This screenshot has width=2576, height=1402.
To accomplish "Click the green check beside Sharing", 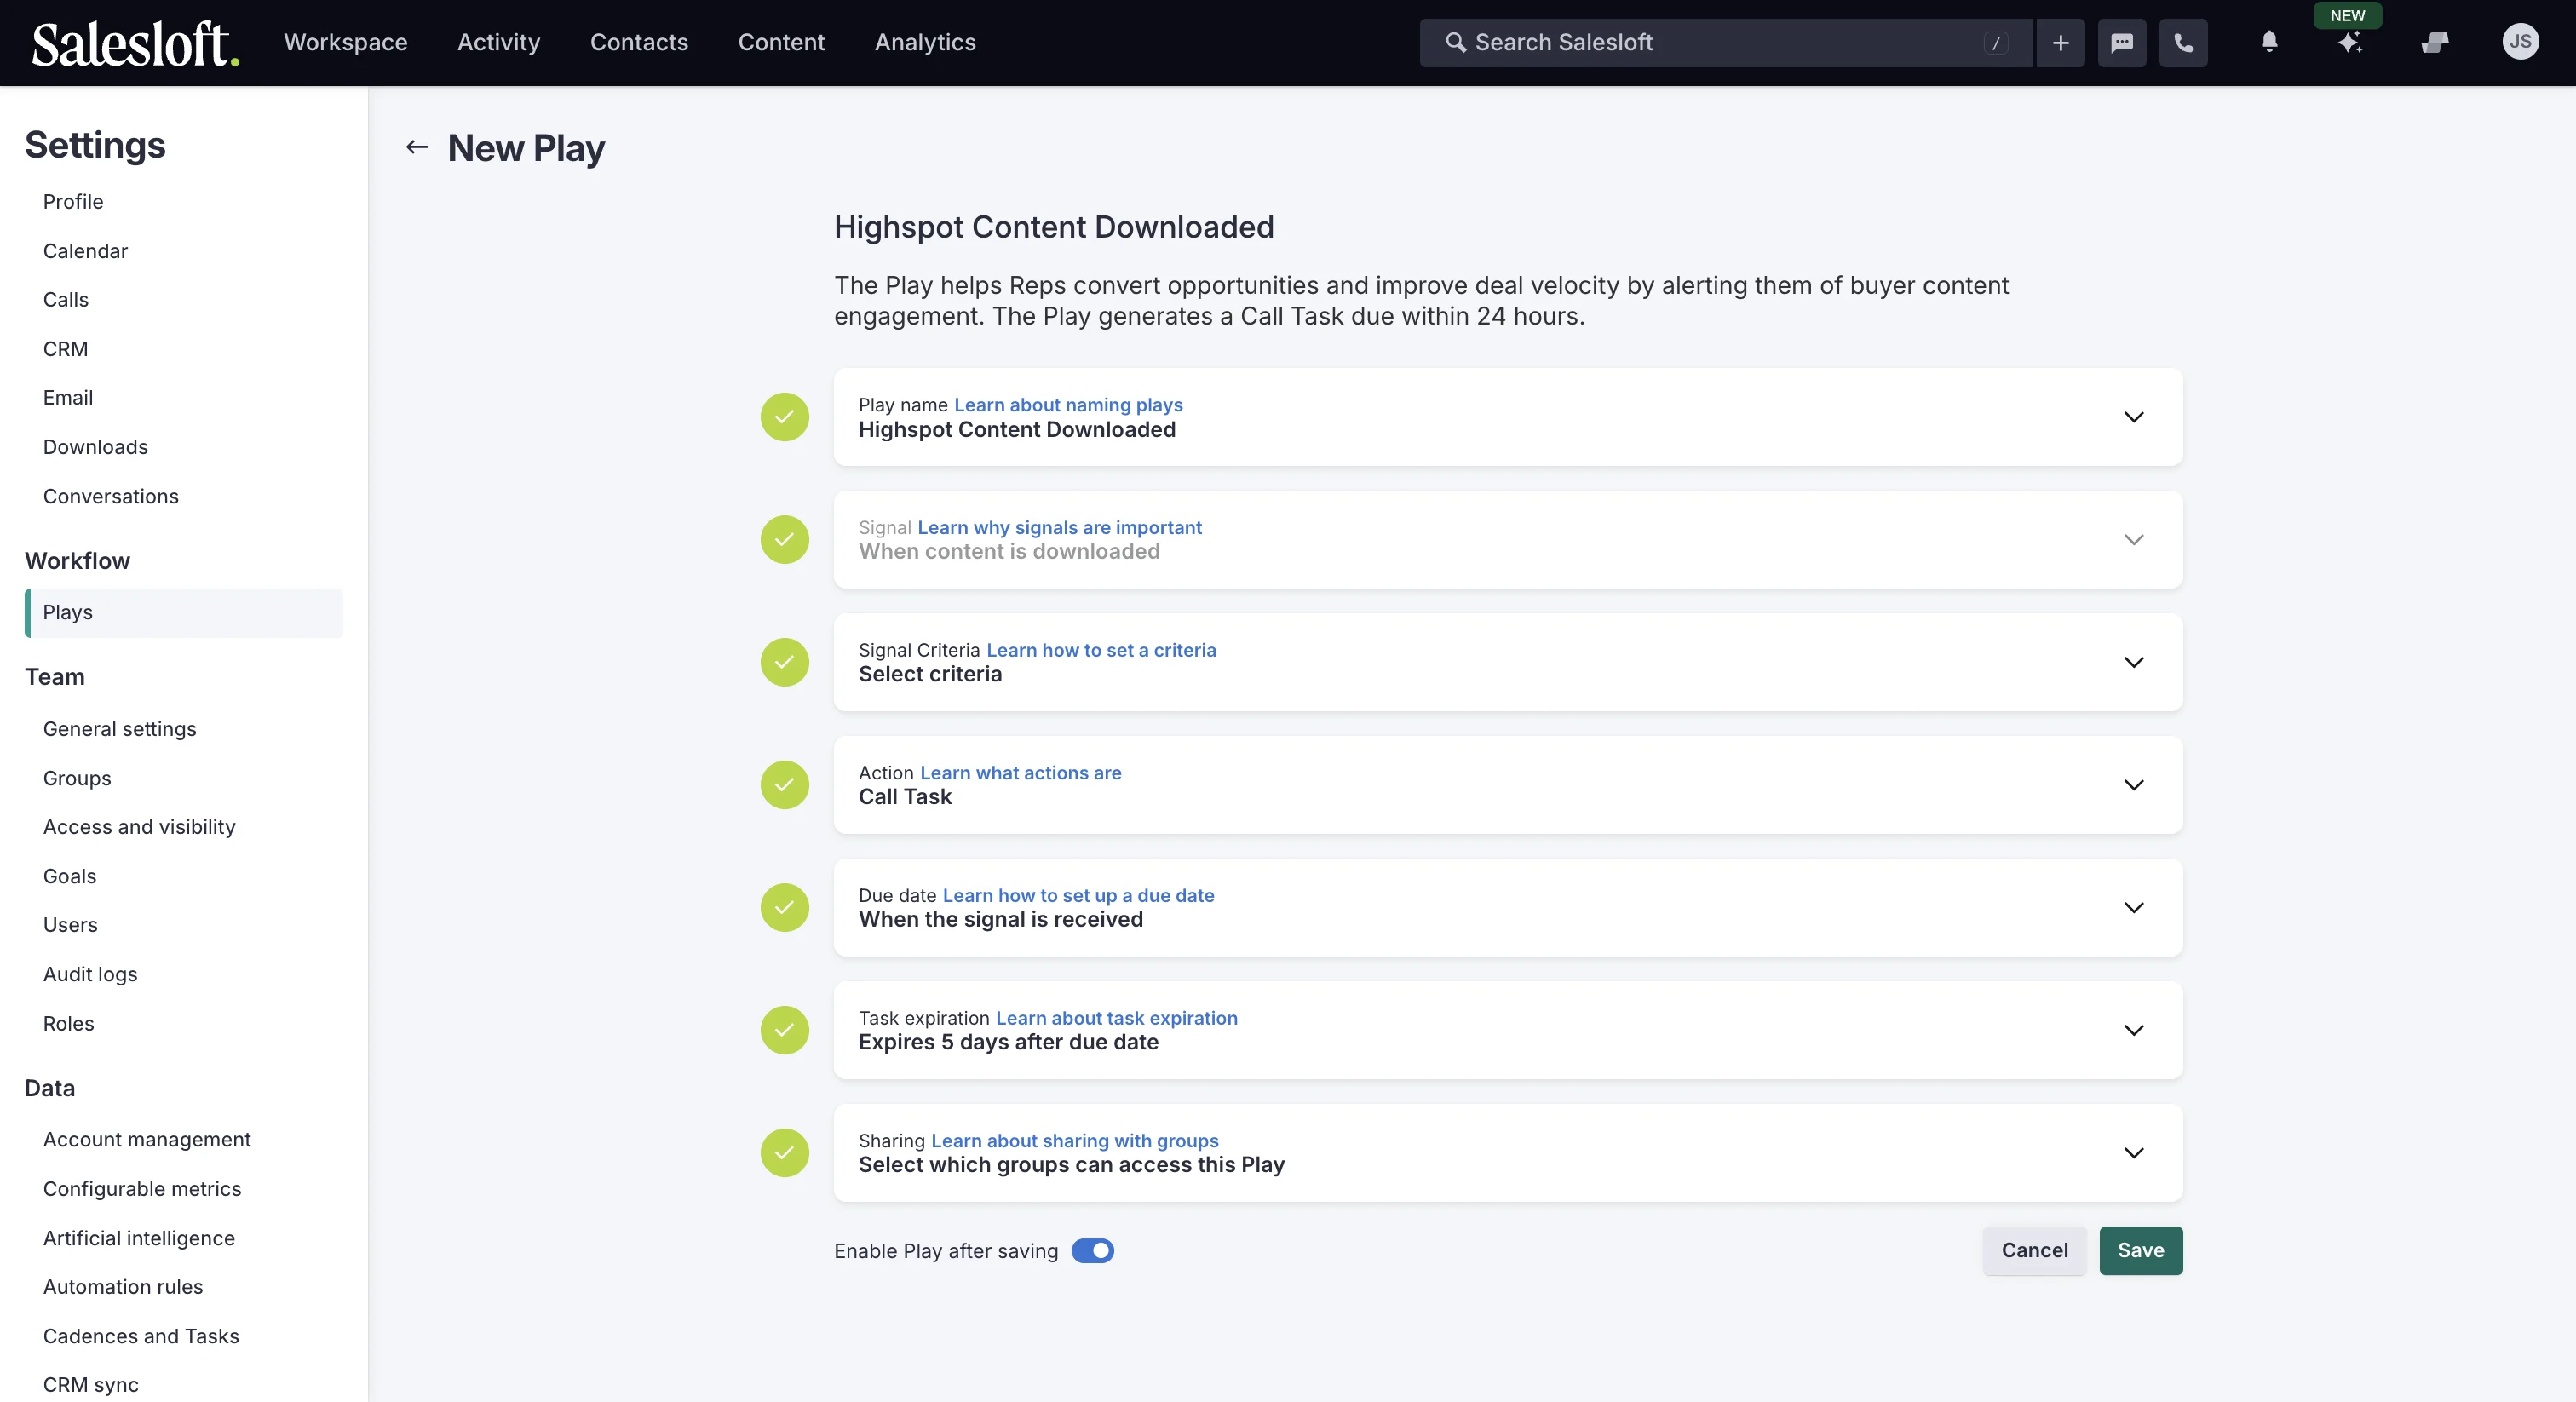I will point(785,1153).
